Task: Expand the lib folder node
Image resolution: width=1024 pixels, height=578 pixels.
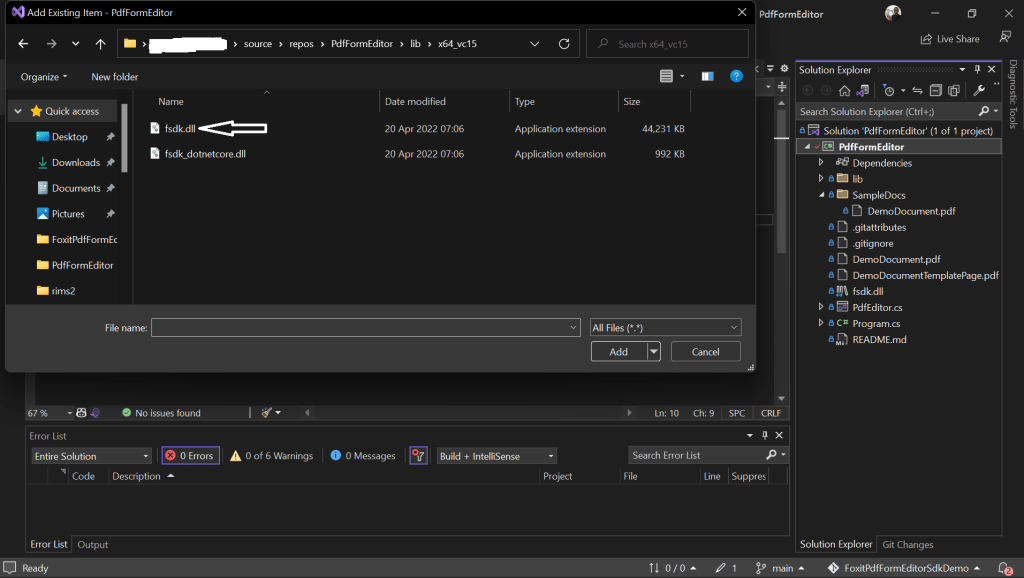Action: (821, 178)
